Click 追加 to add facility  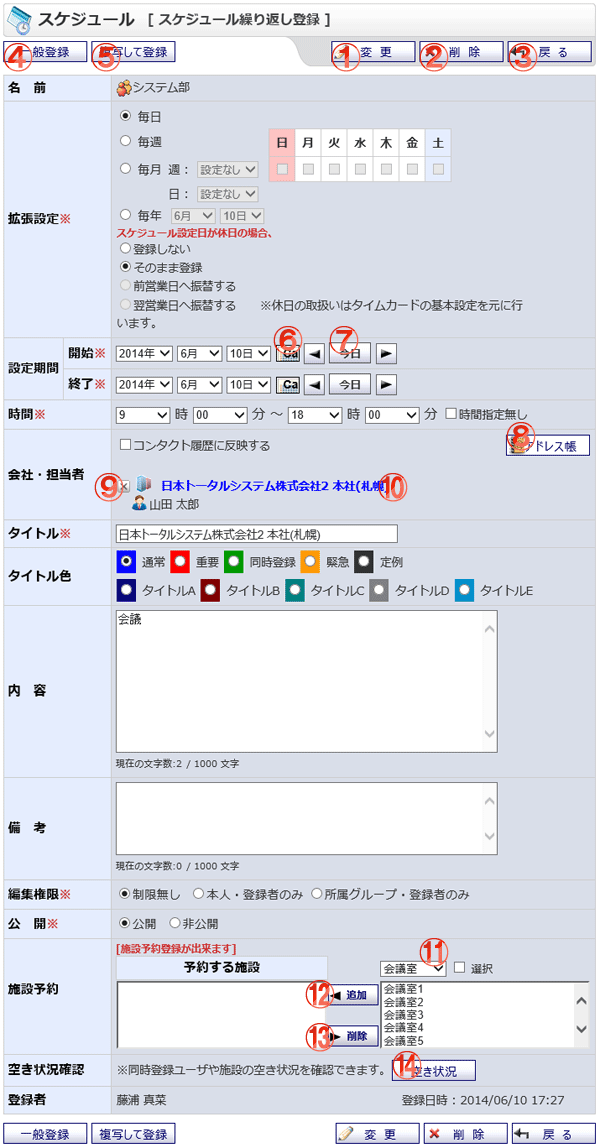coord(352,995)
